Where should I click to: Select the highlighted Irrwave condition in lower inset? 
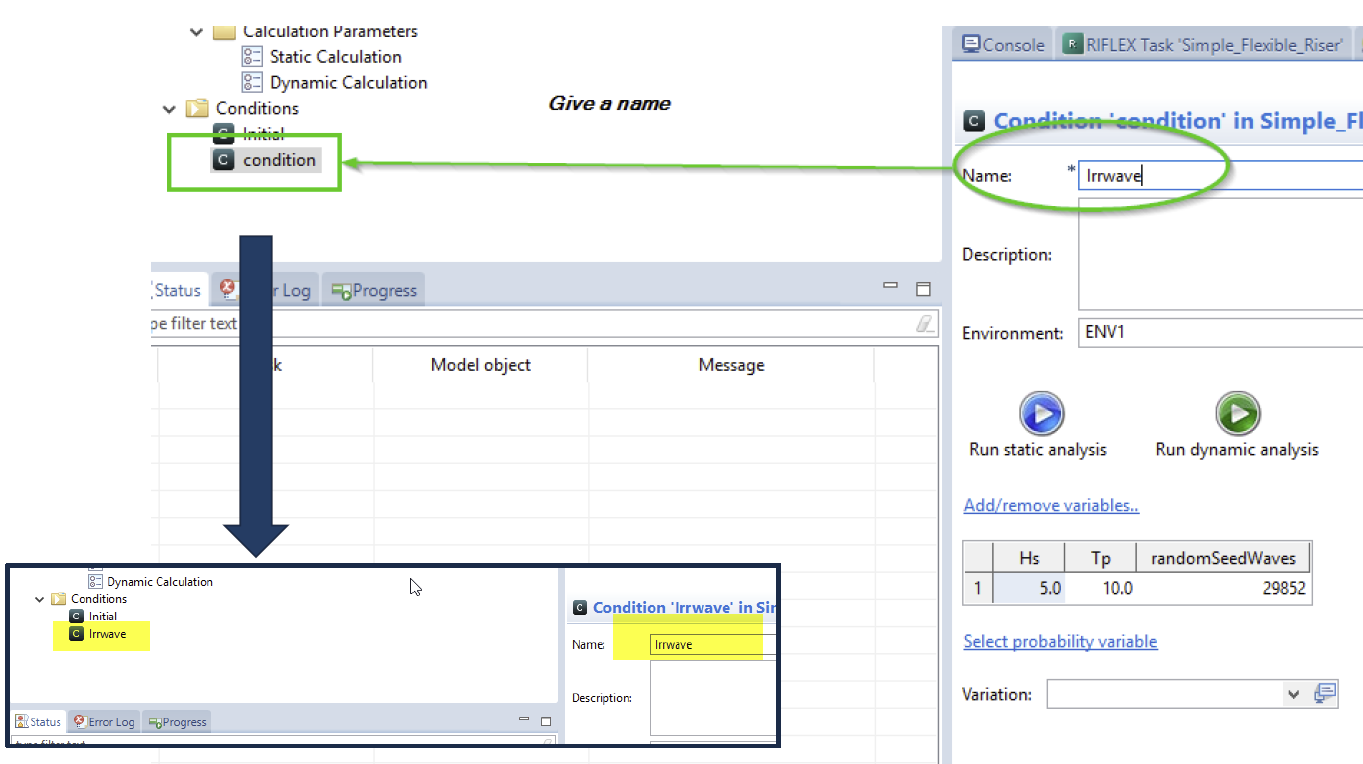pyautogui.click(x=107, y=634)
